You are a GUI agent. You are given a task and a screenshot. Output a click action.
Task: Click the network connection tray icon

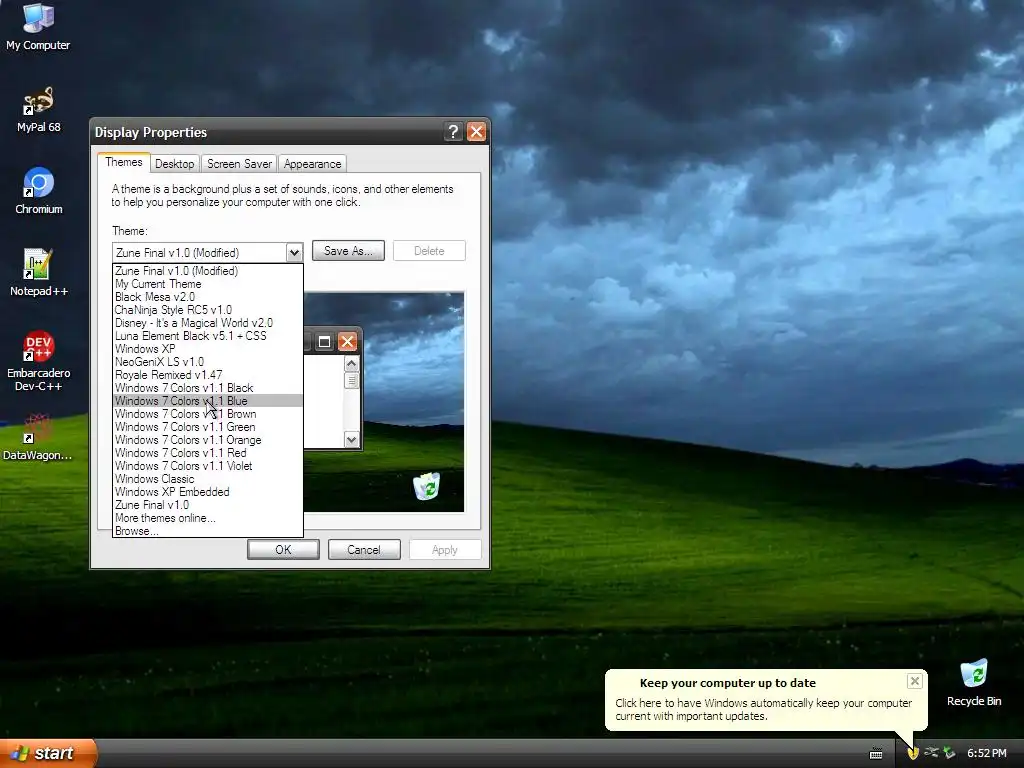[x=931, y=753]
